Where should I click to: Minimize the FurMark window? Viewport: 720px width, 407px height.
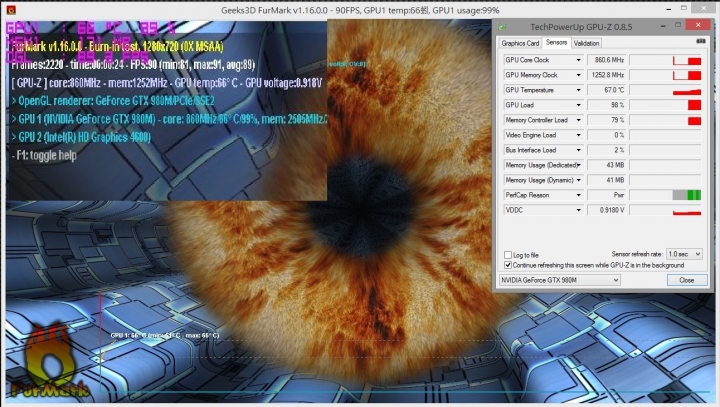(x=669, y=9)
